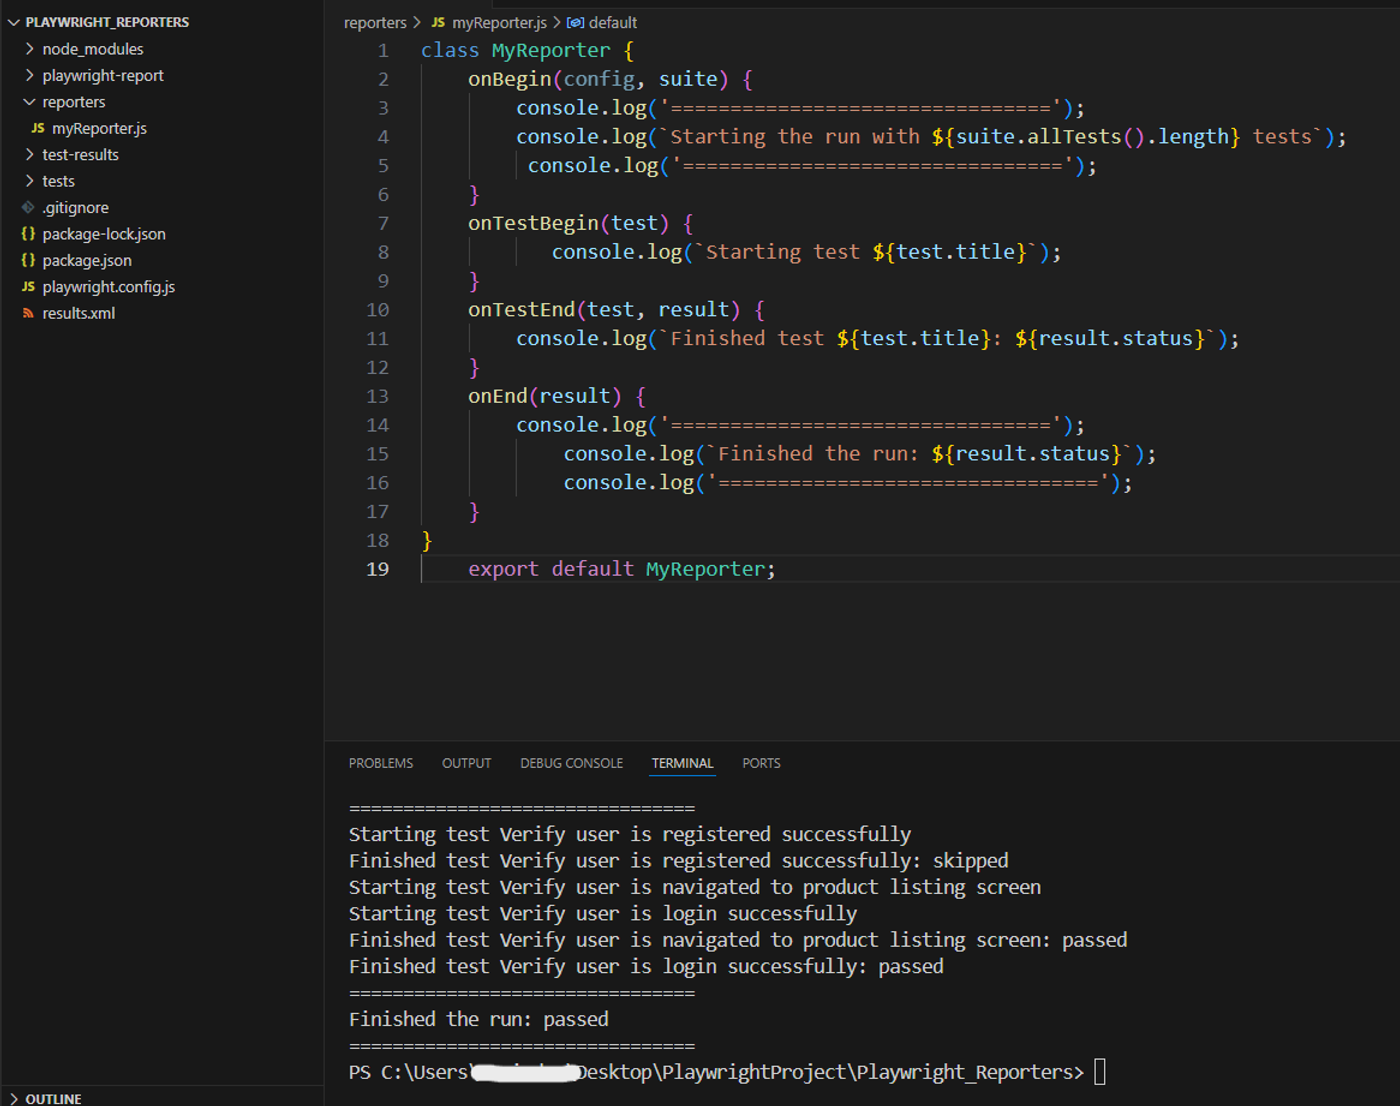1400x1106 pixels.
Task: Click the RSS icon beside results.xml
Action: click(28, 313)
